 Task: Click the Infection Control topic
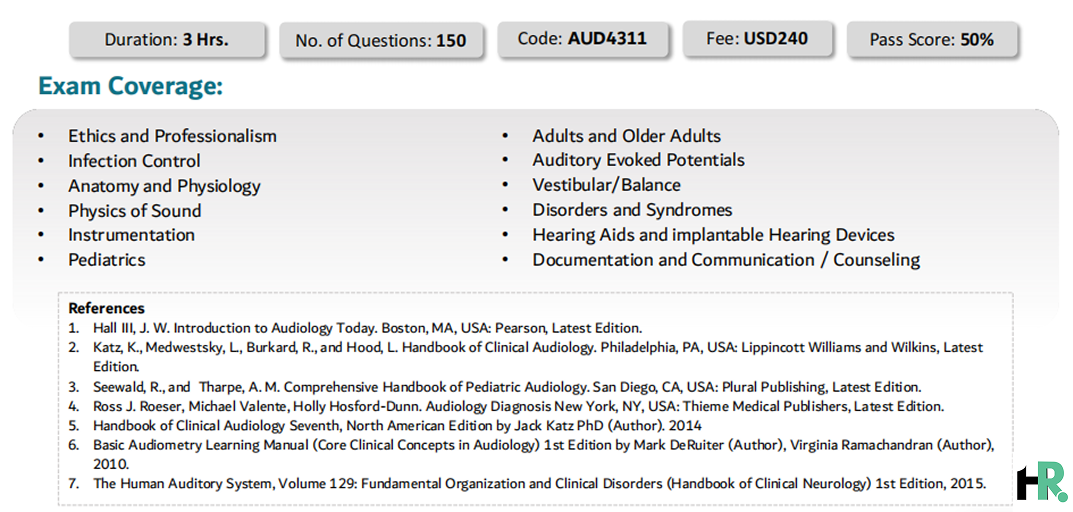click(x=134, y=161)
